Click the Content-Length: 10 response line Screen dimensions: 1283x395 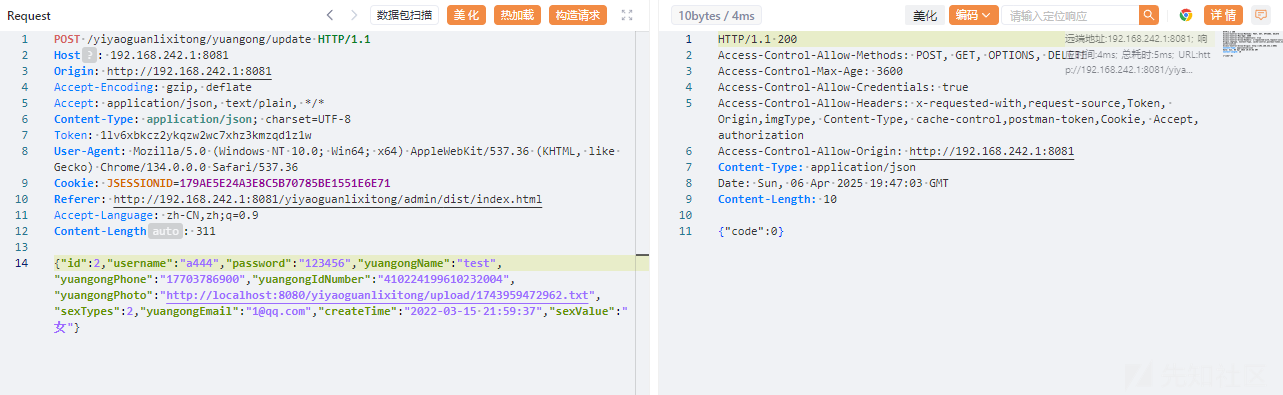[x=777, y=200]
